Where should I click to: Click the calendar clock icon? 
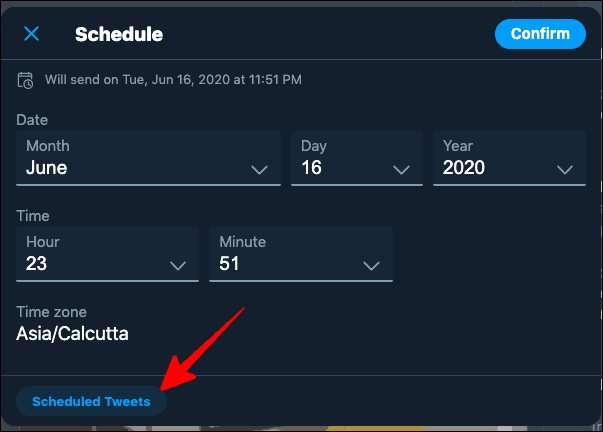pyautogui.click(x=25, y=80)
